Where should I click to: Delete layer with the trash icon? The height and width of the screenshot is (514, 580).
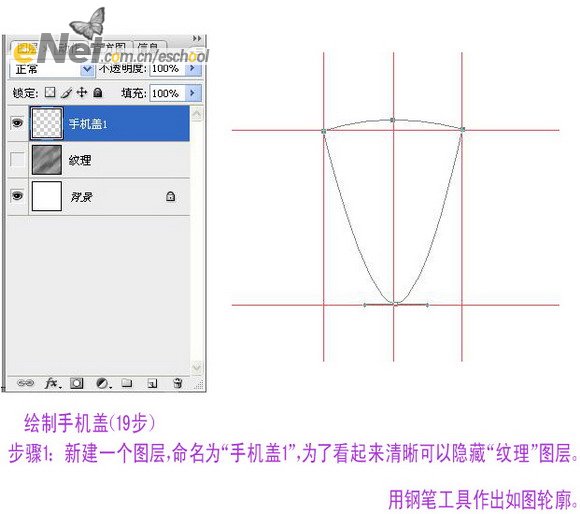pyautogui.click(x=178, y=383)
